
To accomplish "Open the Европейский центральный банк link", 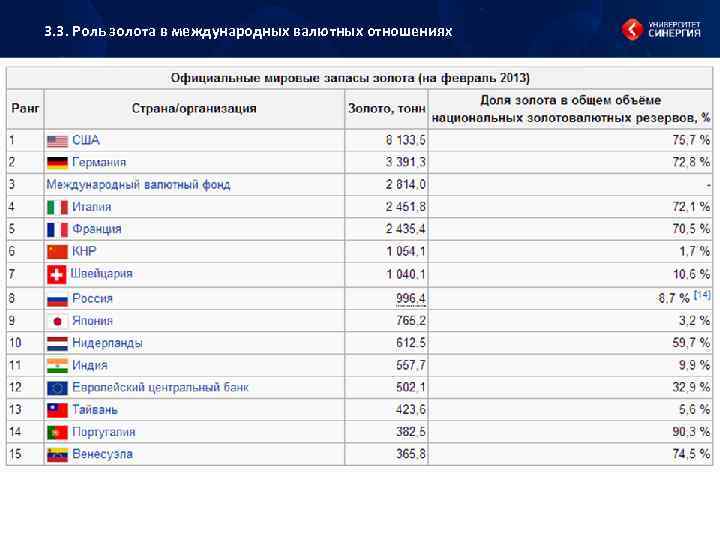I will 160,388.
